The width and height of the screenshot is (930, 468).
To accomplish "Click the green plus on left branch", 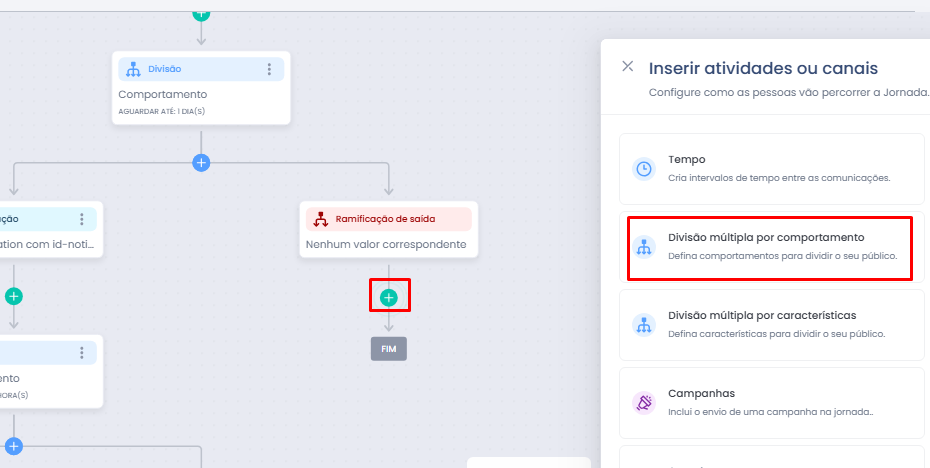I will (14, 296).
